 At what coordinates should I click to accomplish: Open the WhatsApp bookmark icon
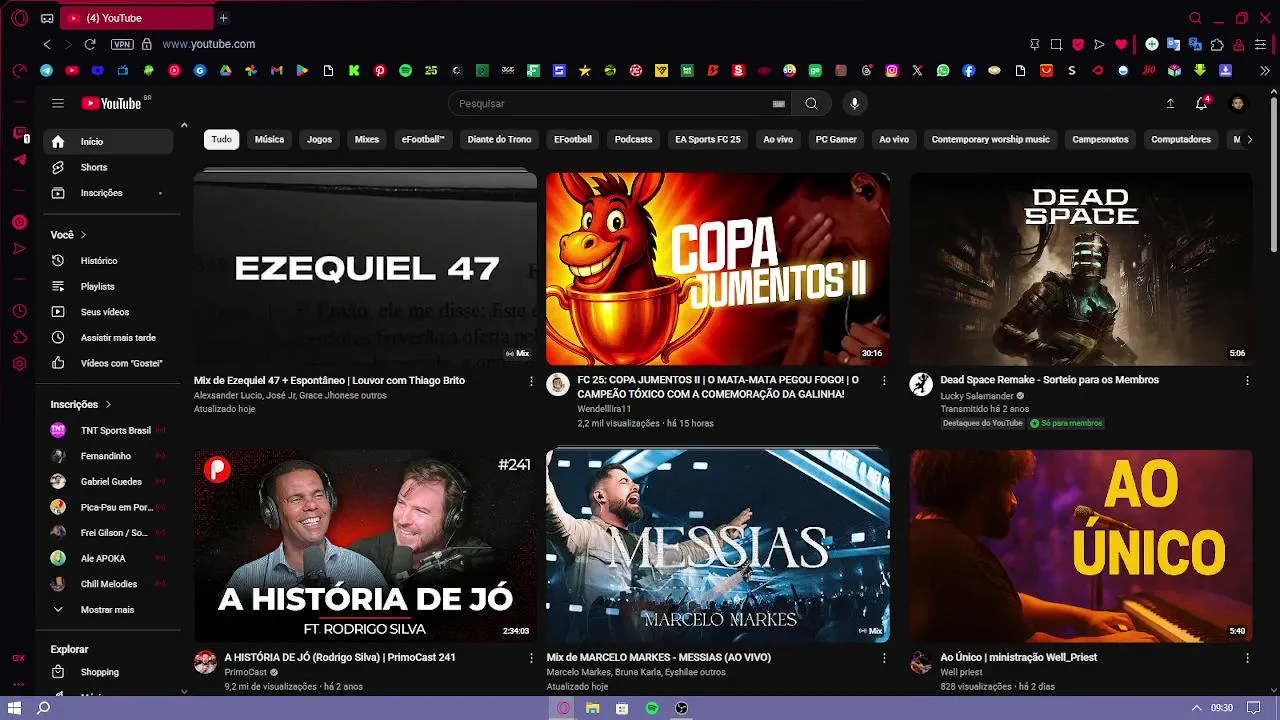coord(943,71)
